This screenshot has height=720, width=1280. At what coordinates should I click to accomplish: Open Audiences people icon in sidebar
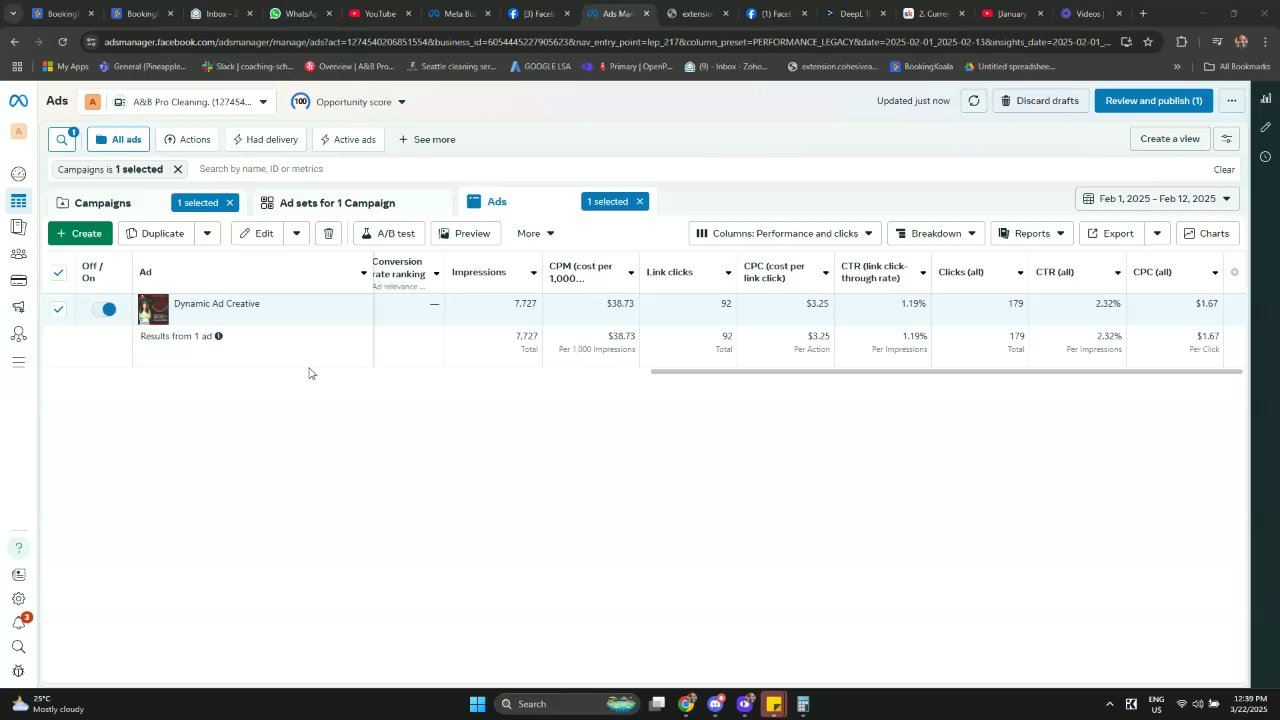(18, 254)
